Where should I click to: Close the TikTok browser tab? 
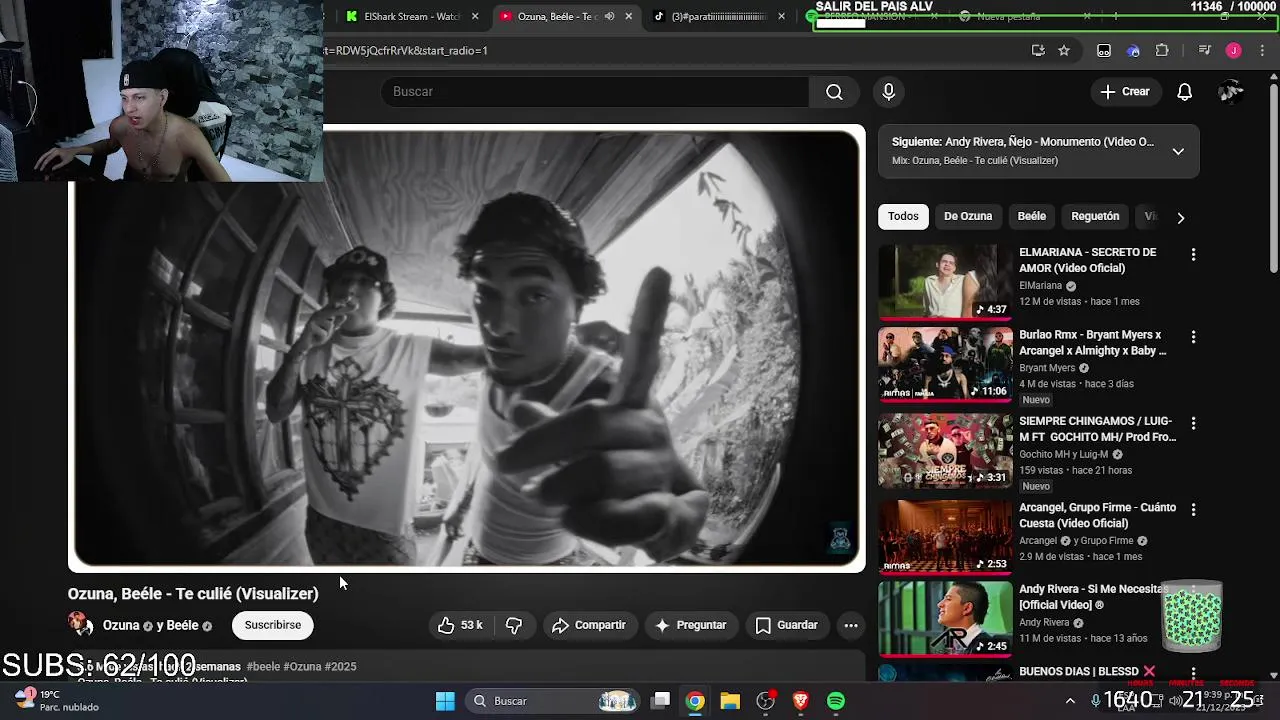pyautogui.click(x=783, y=16)
